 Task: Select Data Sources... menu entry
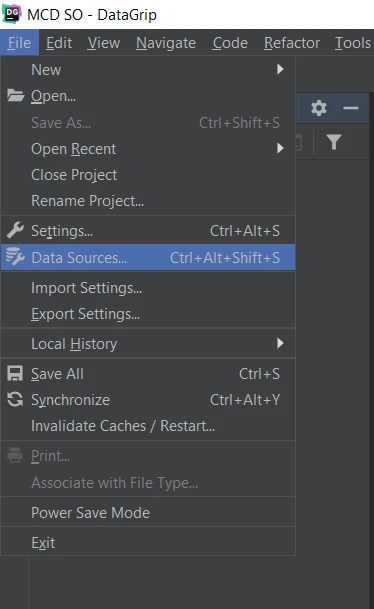pos(148,258)
